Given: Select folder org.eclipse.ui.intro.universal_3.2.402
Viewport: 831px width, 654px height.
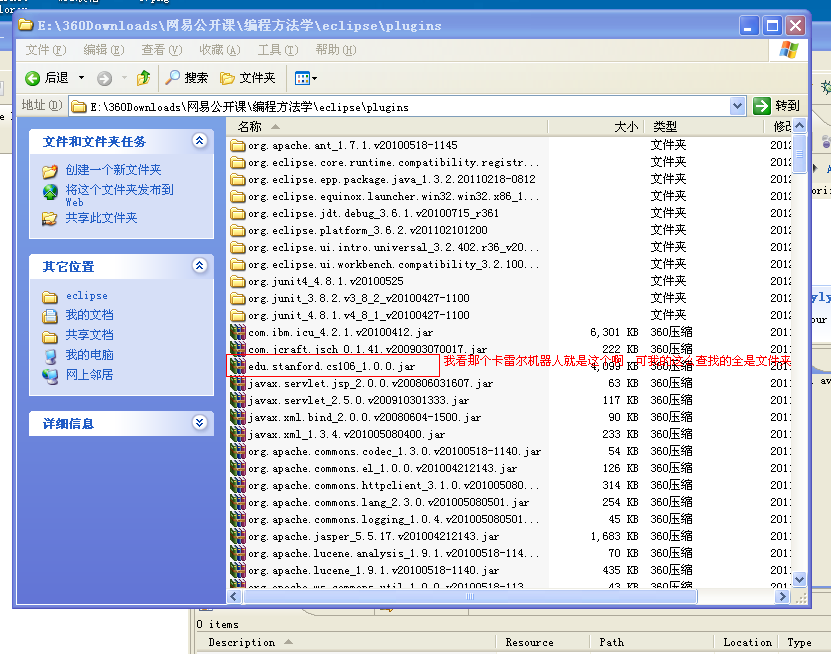Looking at the screenshot, I should (x=394, y=248).
